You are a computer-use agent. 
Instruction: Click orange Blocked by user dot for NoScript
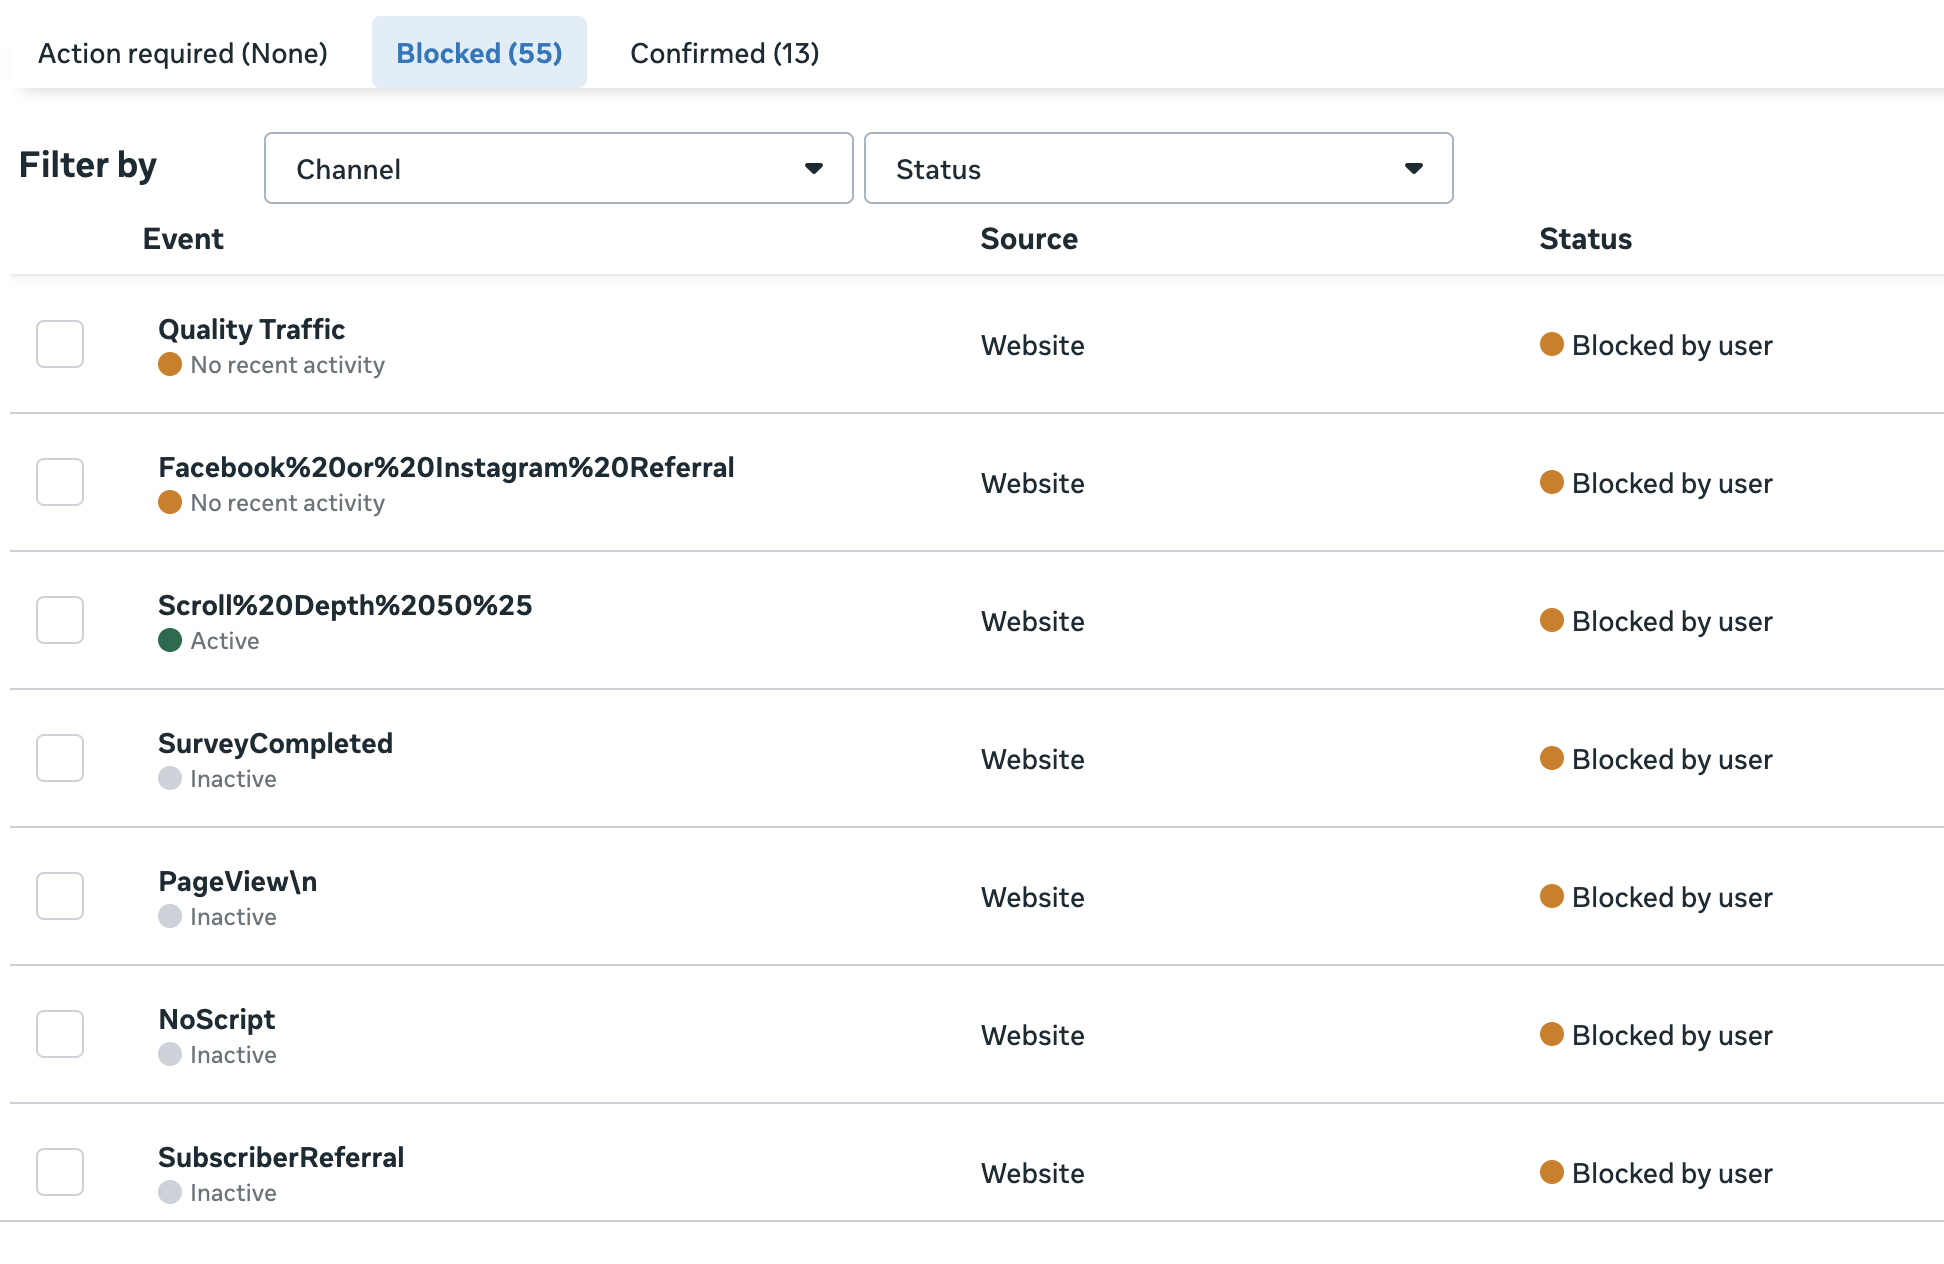click(x=1551, y=1034)
